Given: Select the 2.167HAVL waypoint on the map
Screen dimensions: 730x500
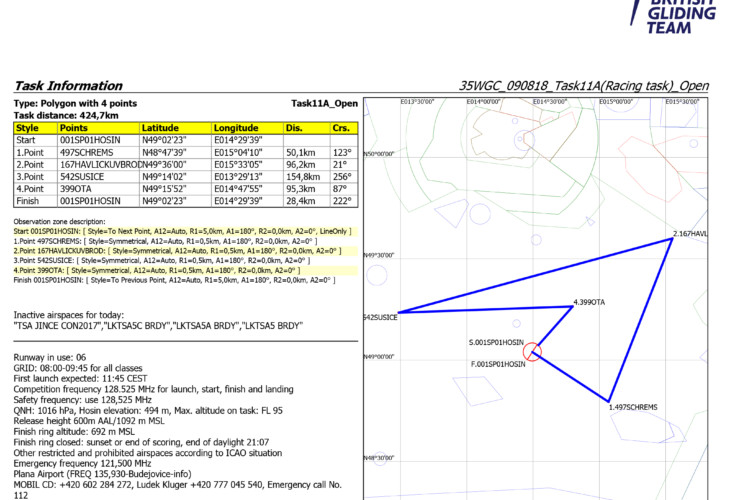Looking at the screenshot, I should pos(690,233).
